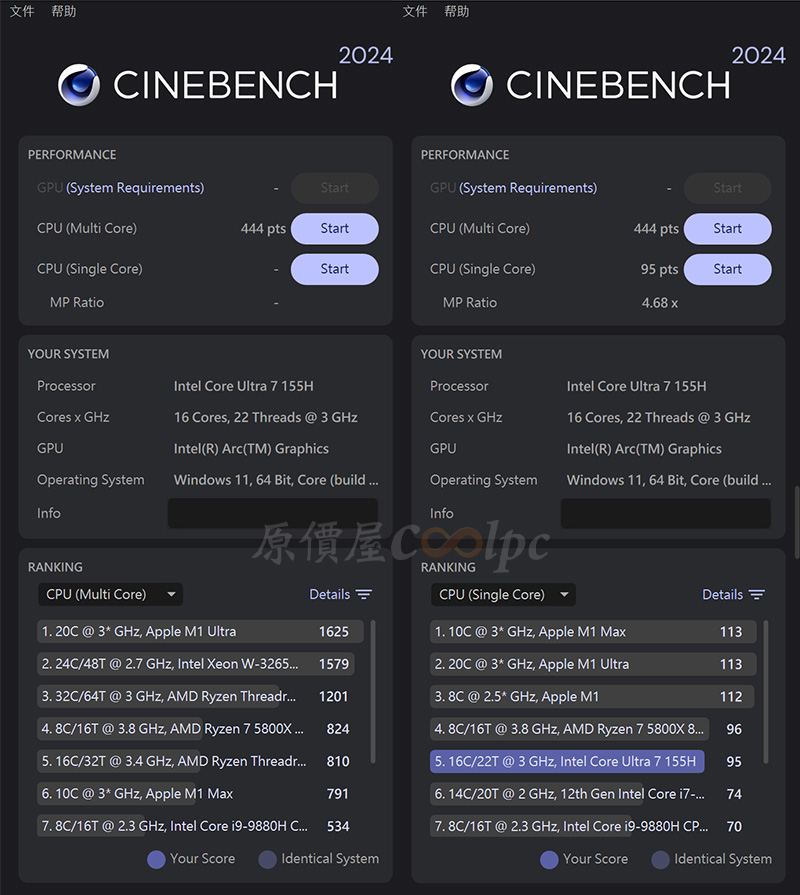Click Identical System legend dot in right window
Image resolution: width=800 pixels, height=895 pixels.
click(x=661, y=859)
